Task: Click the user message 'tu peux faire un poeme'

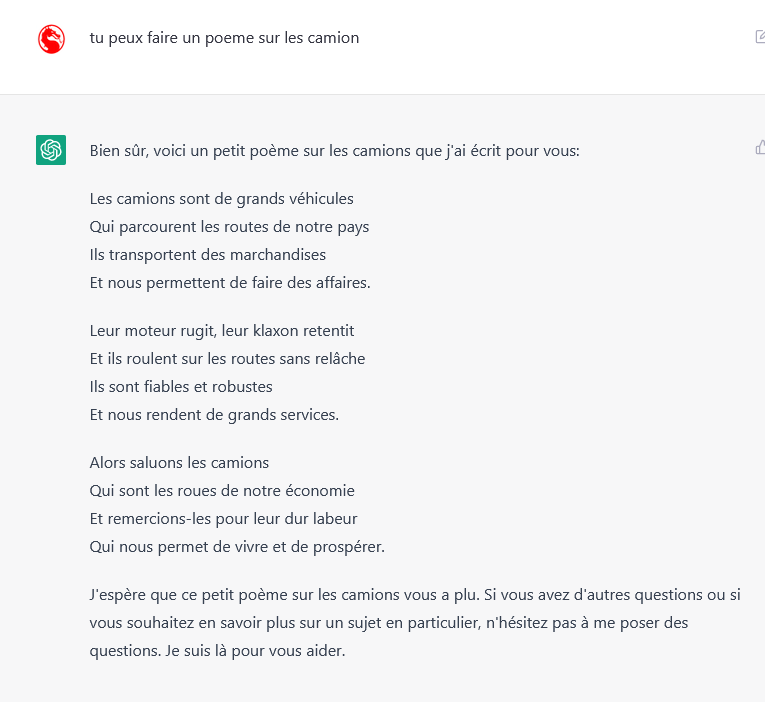Action: click(224, 38)
